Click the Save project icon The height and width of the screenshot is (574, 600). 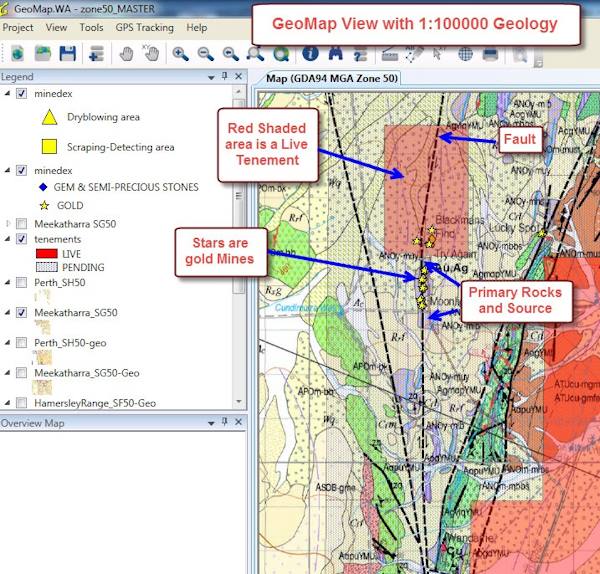68,53
